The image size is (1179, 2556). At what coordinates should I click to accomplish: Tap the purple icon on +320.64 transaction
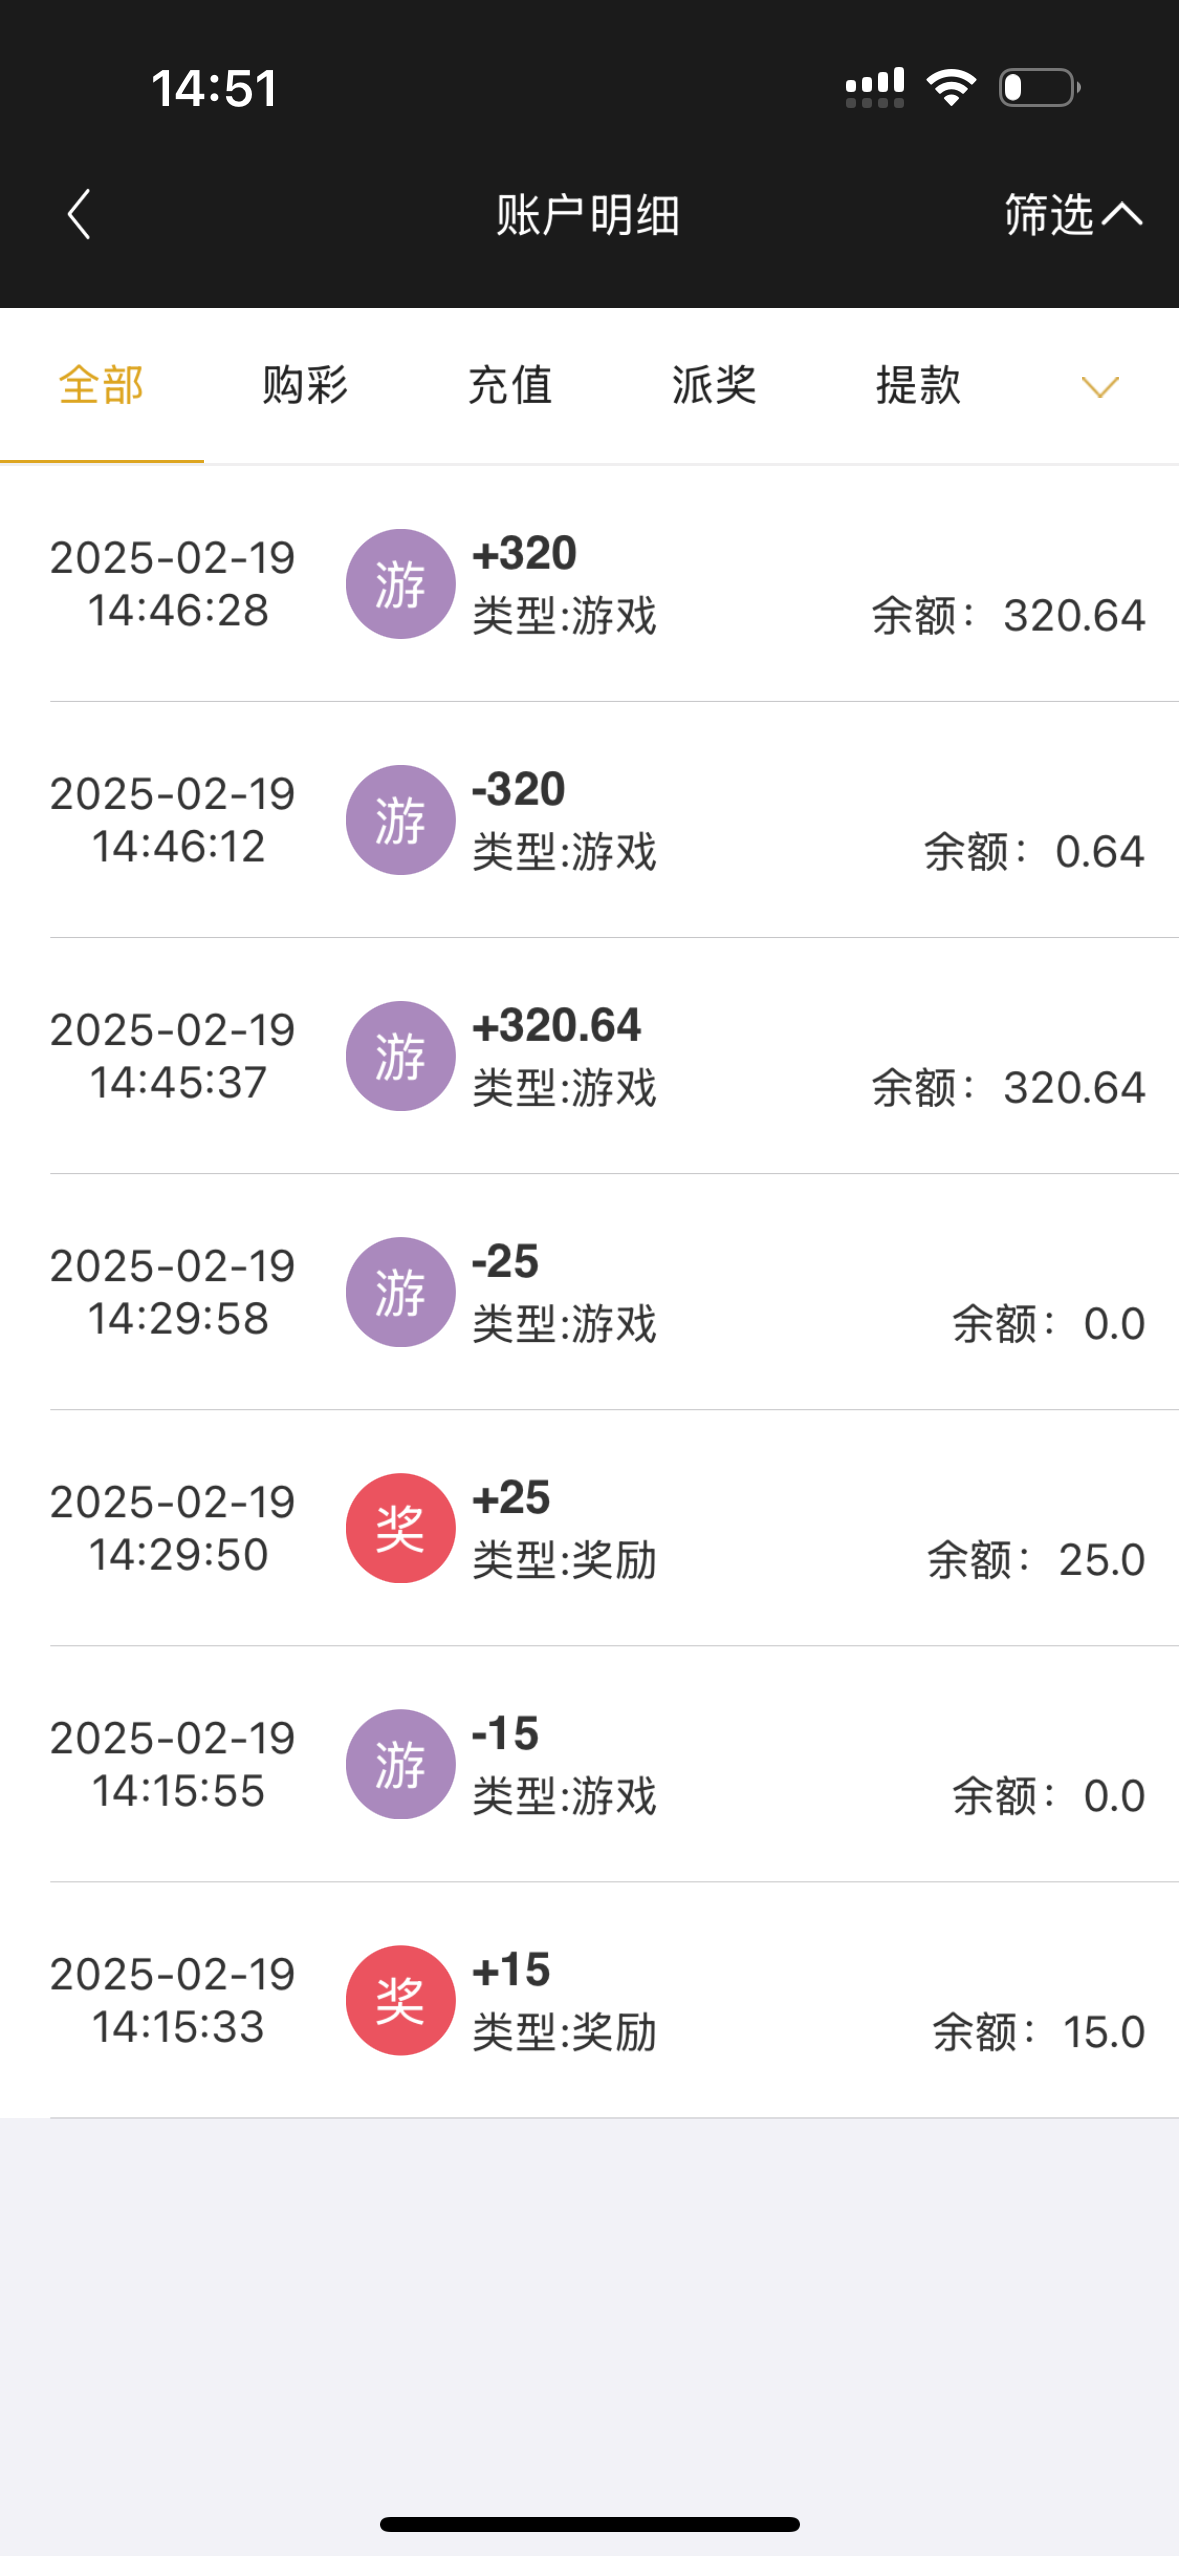400,1056
